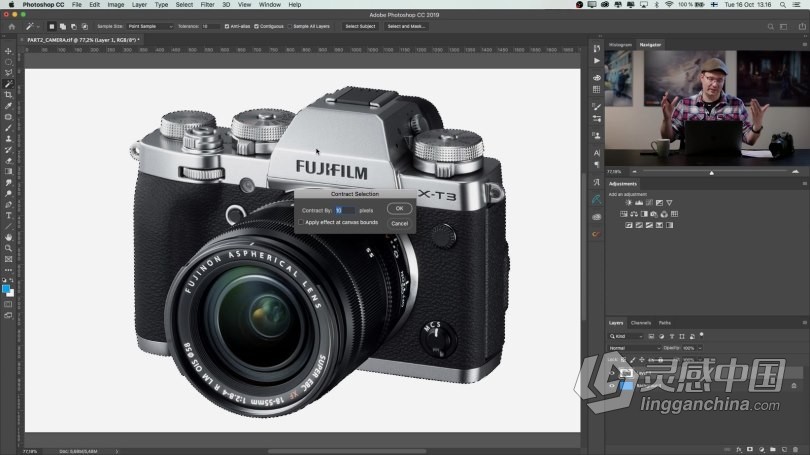The height and width of the screenshot is (455, 810).
Task: Open the Image menu
Action: [115, 5]
